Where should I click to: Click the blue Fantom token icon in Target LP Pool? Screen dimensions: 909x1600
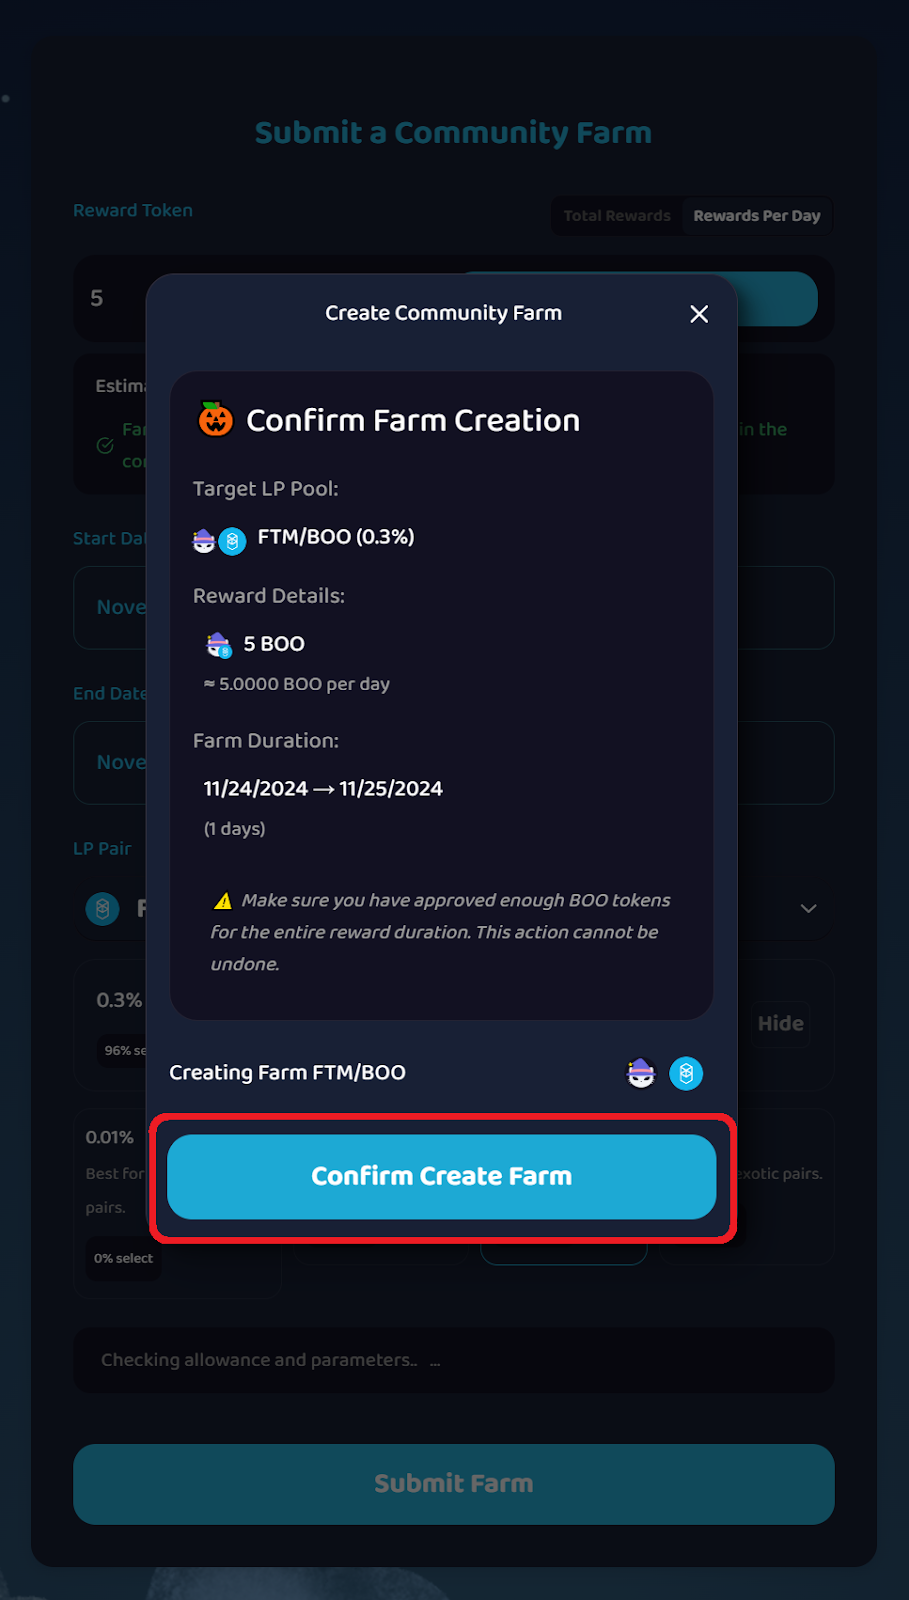point(231,541)
